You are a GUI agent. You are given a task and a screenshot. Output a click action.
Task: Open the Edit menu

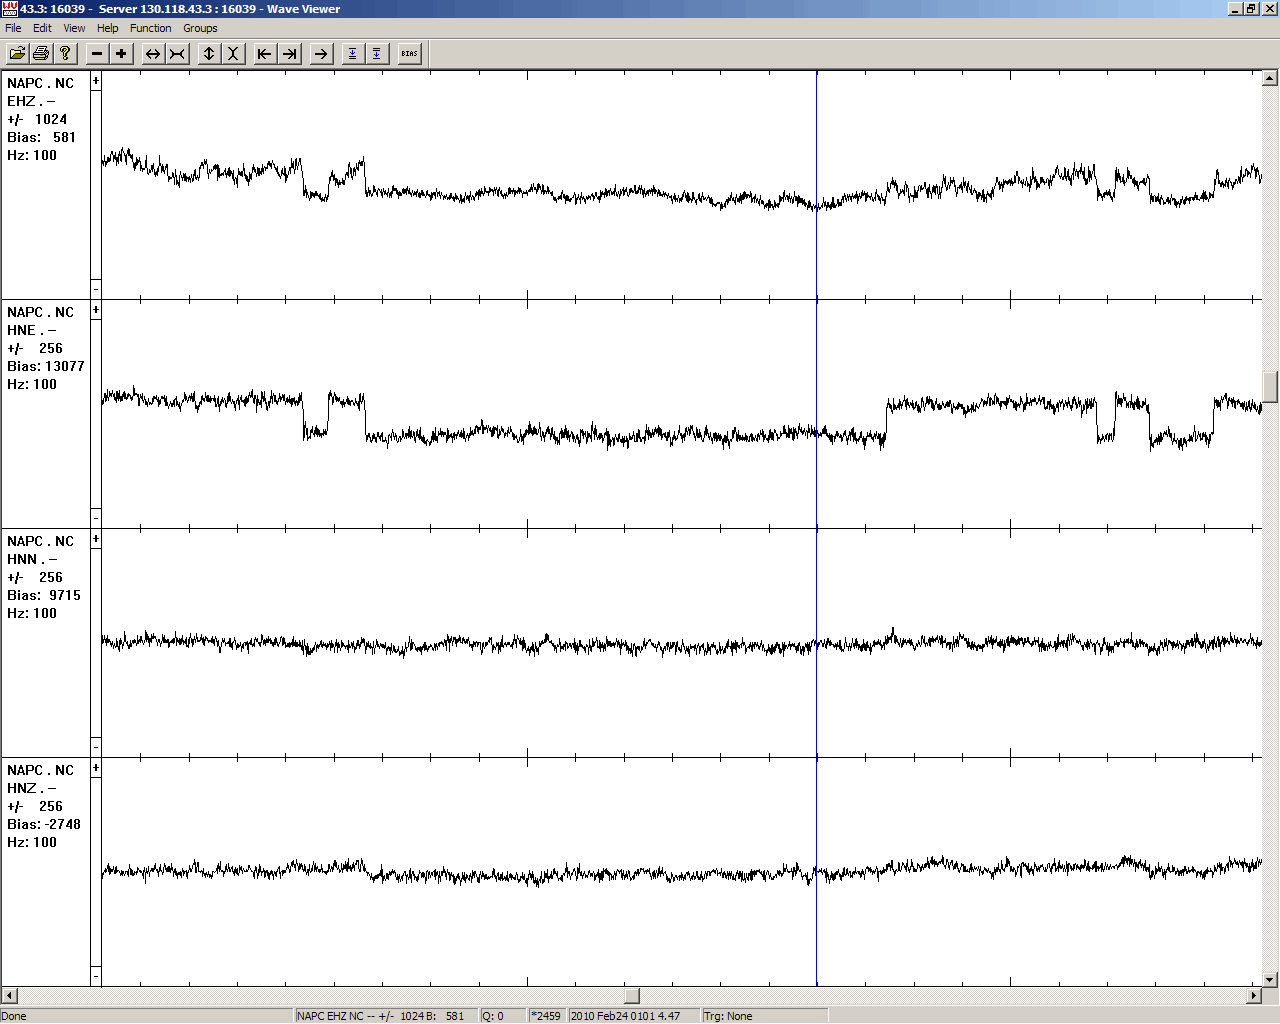click(42, 28)
